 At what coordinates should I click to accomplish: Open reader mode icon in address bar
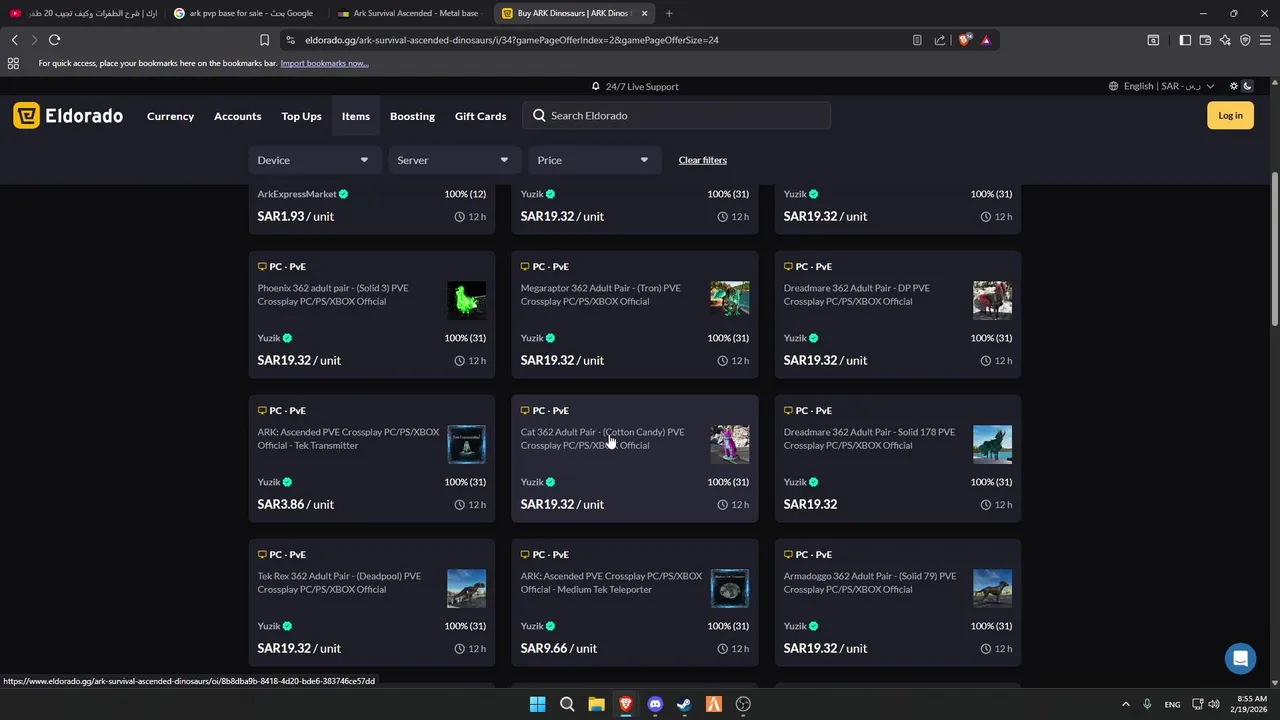pyautogui.click(x=917, y=40)
